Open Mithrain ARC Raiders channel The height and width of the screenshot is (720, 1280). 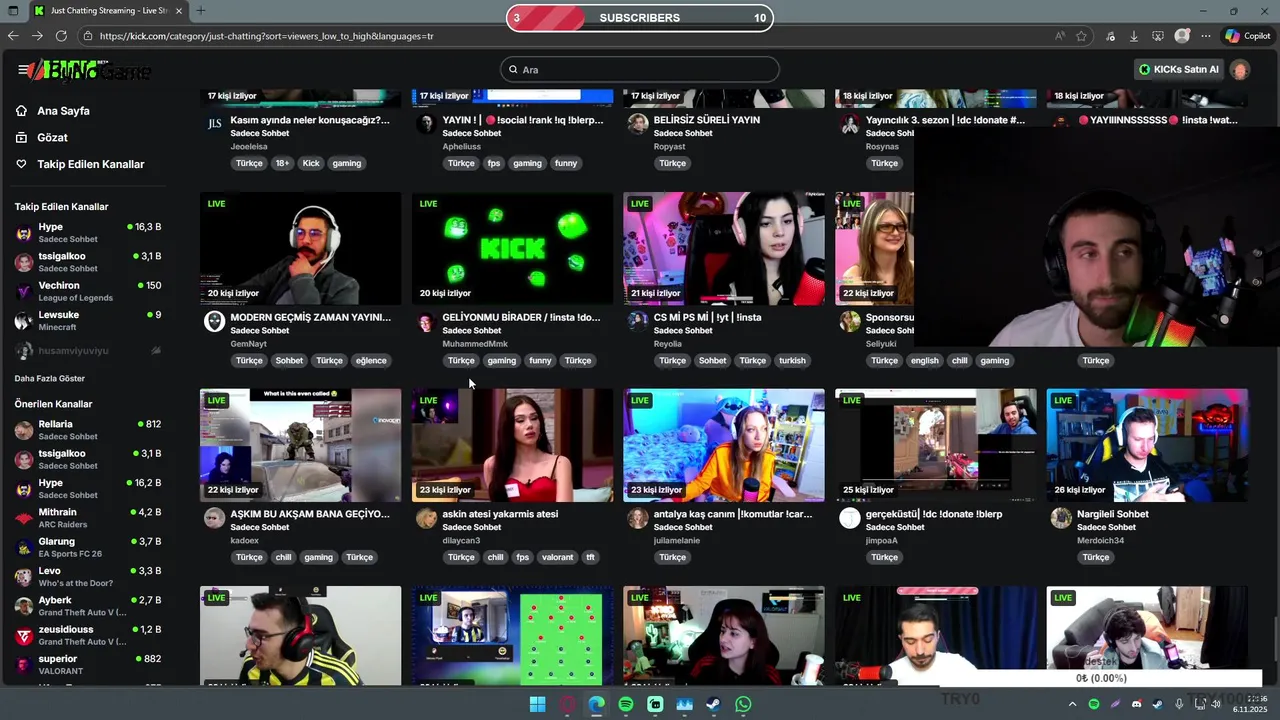coord(88,518)
